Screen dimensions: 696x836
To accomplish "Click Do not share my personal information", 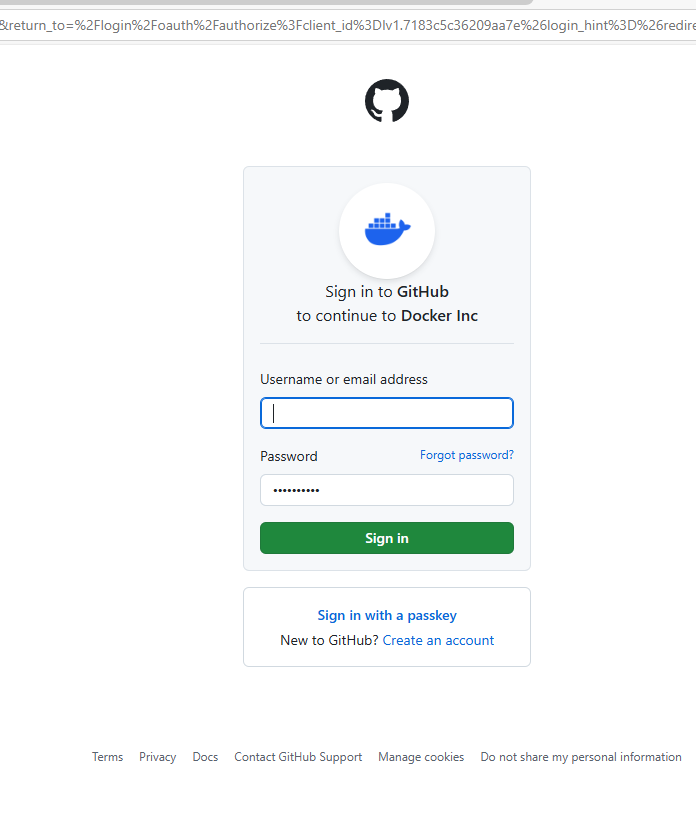I will pos(581,757).
